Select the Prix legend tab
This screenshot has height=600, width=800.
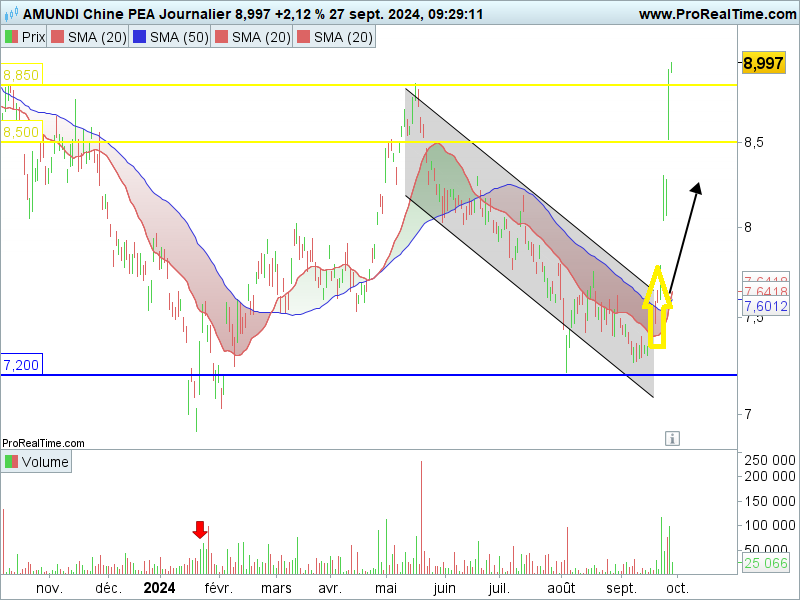(24, 37)
